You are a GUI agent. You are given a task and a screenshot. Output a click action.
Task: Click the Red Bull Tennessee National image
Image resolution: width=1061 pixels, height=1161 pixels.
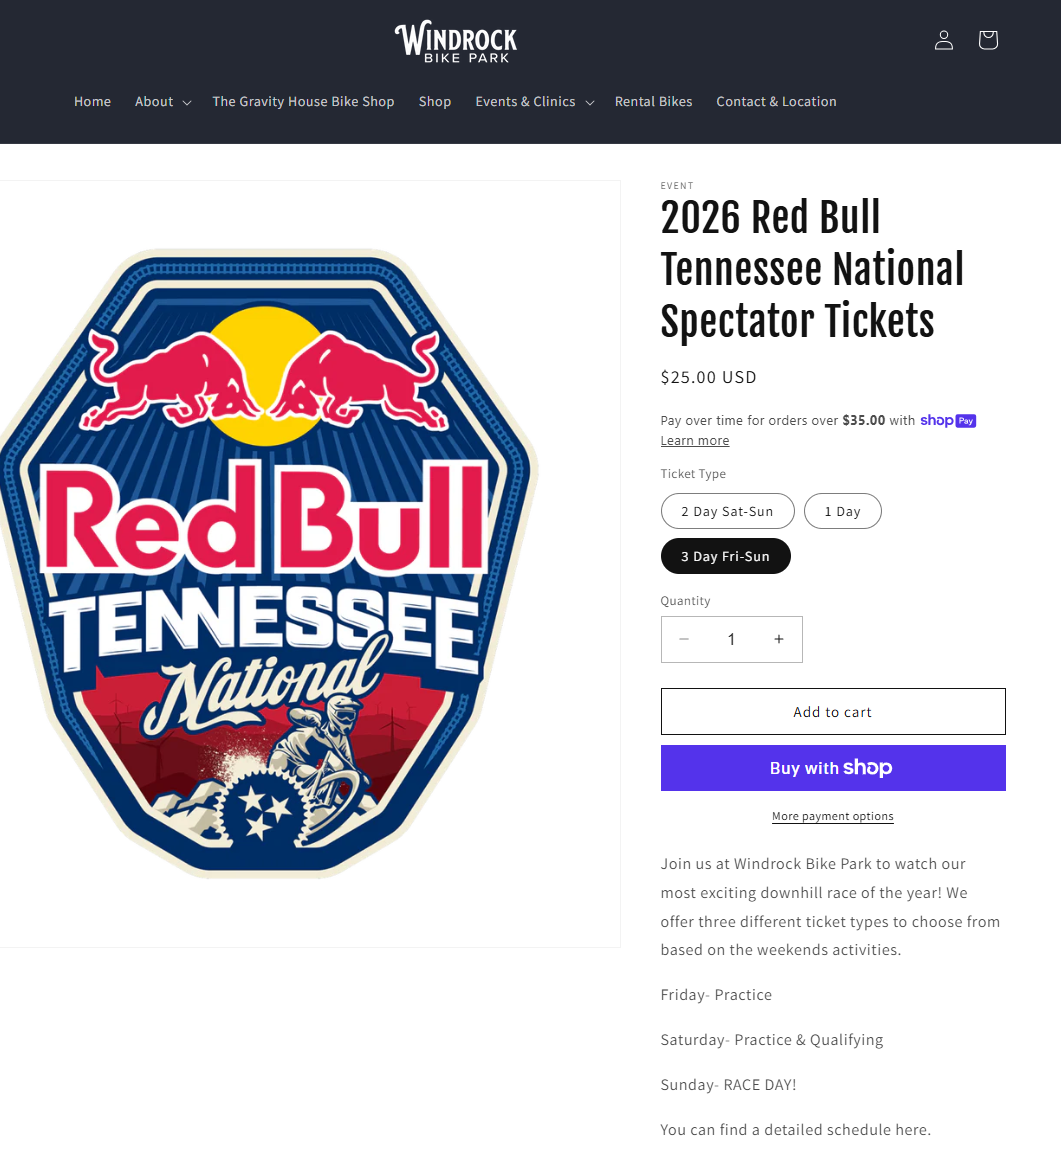[x=270, y=563]
